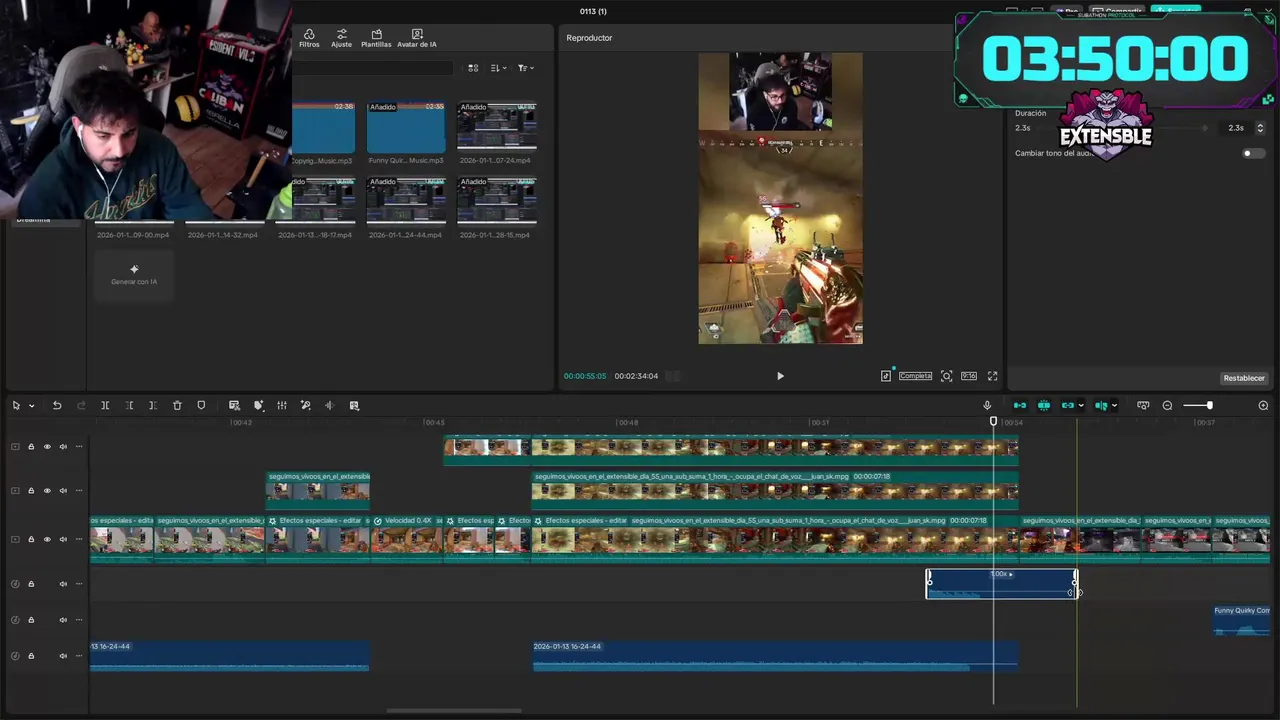Click the timeline horizontal scrollbar
The height and width of the screenshot is (720, 1280).
tap(454, 711)
